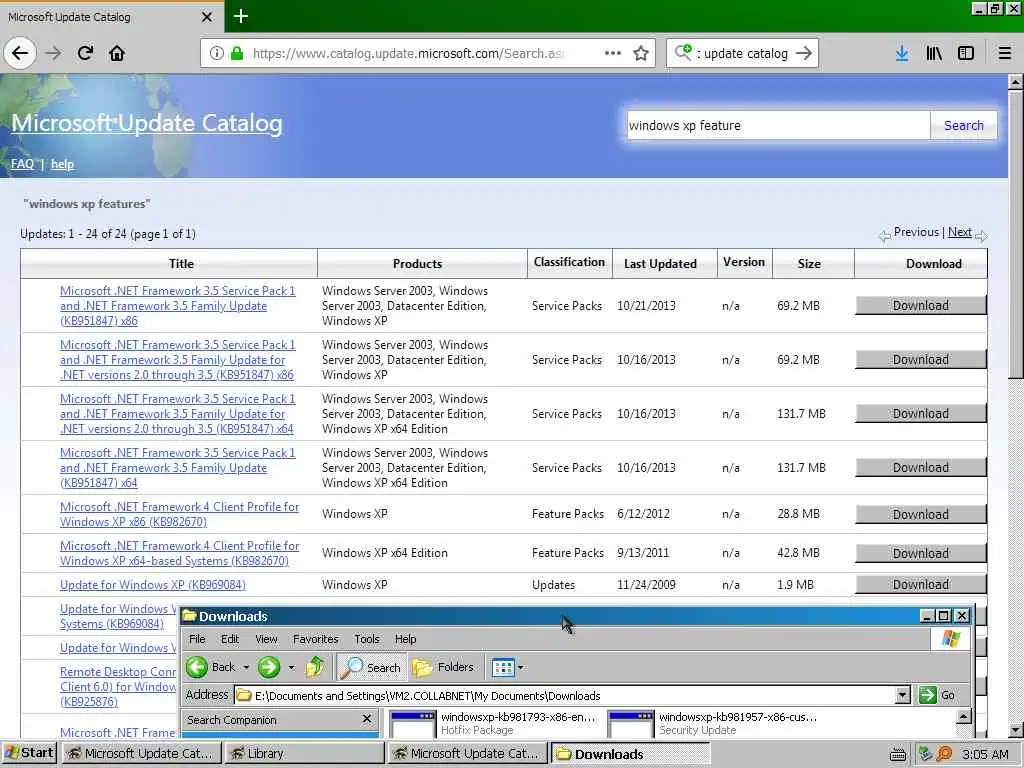
Task: Expand the Forward history dropdown arrow
Action: tap(291, 667)
